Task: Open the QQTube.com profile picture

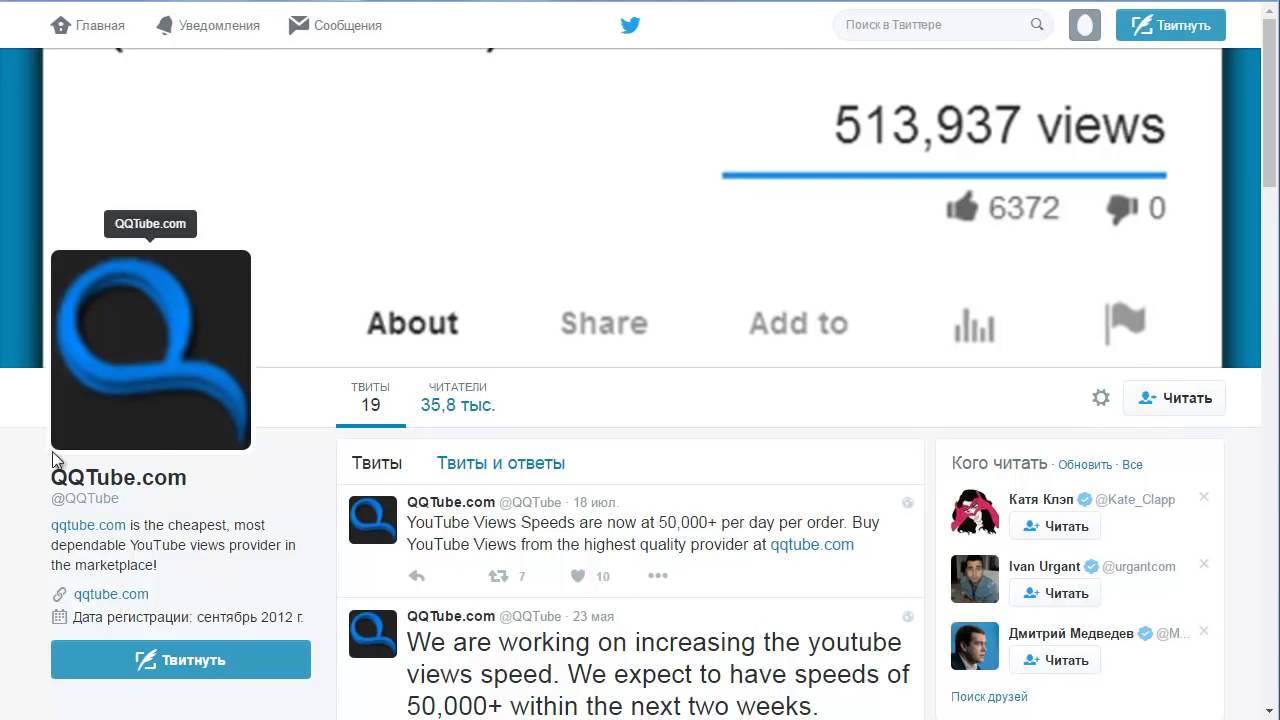Action: point(151,350)
